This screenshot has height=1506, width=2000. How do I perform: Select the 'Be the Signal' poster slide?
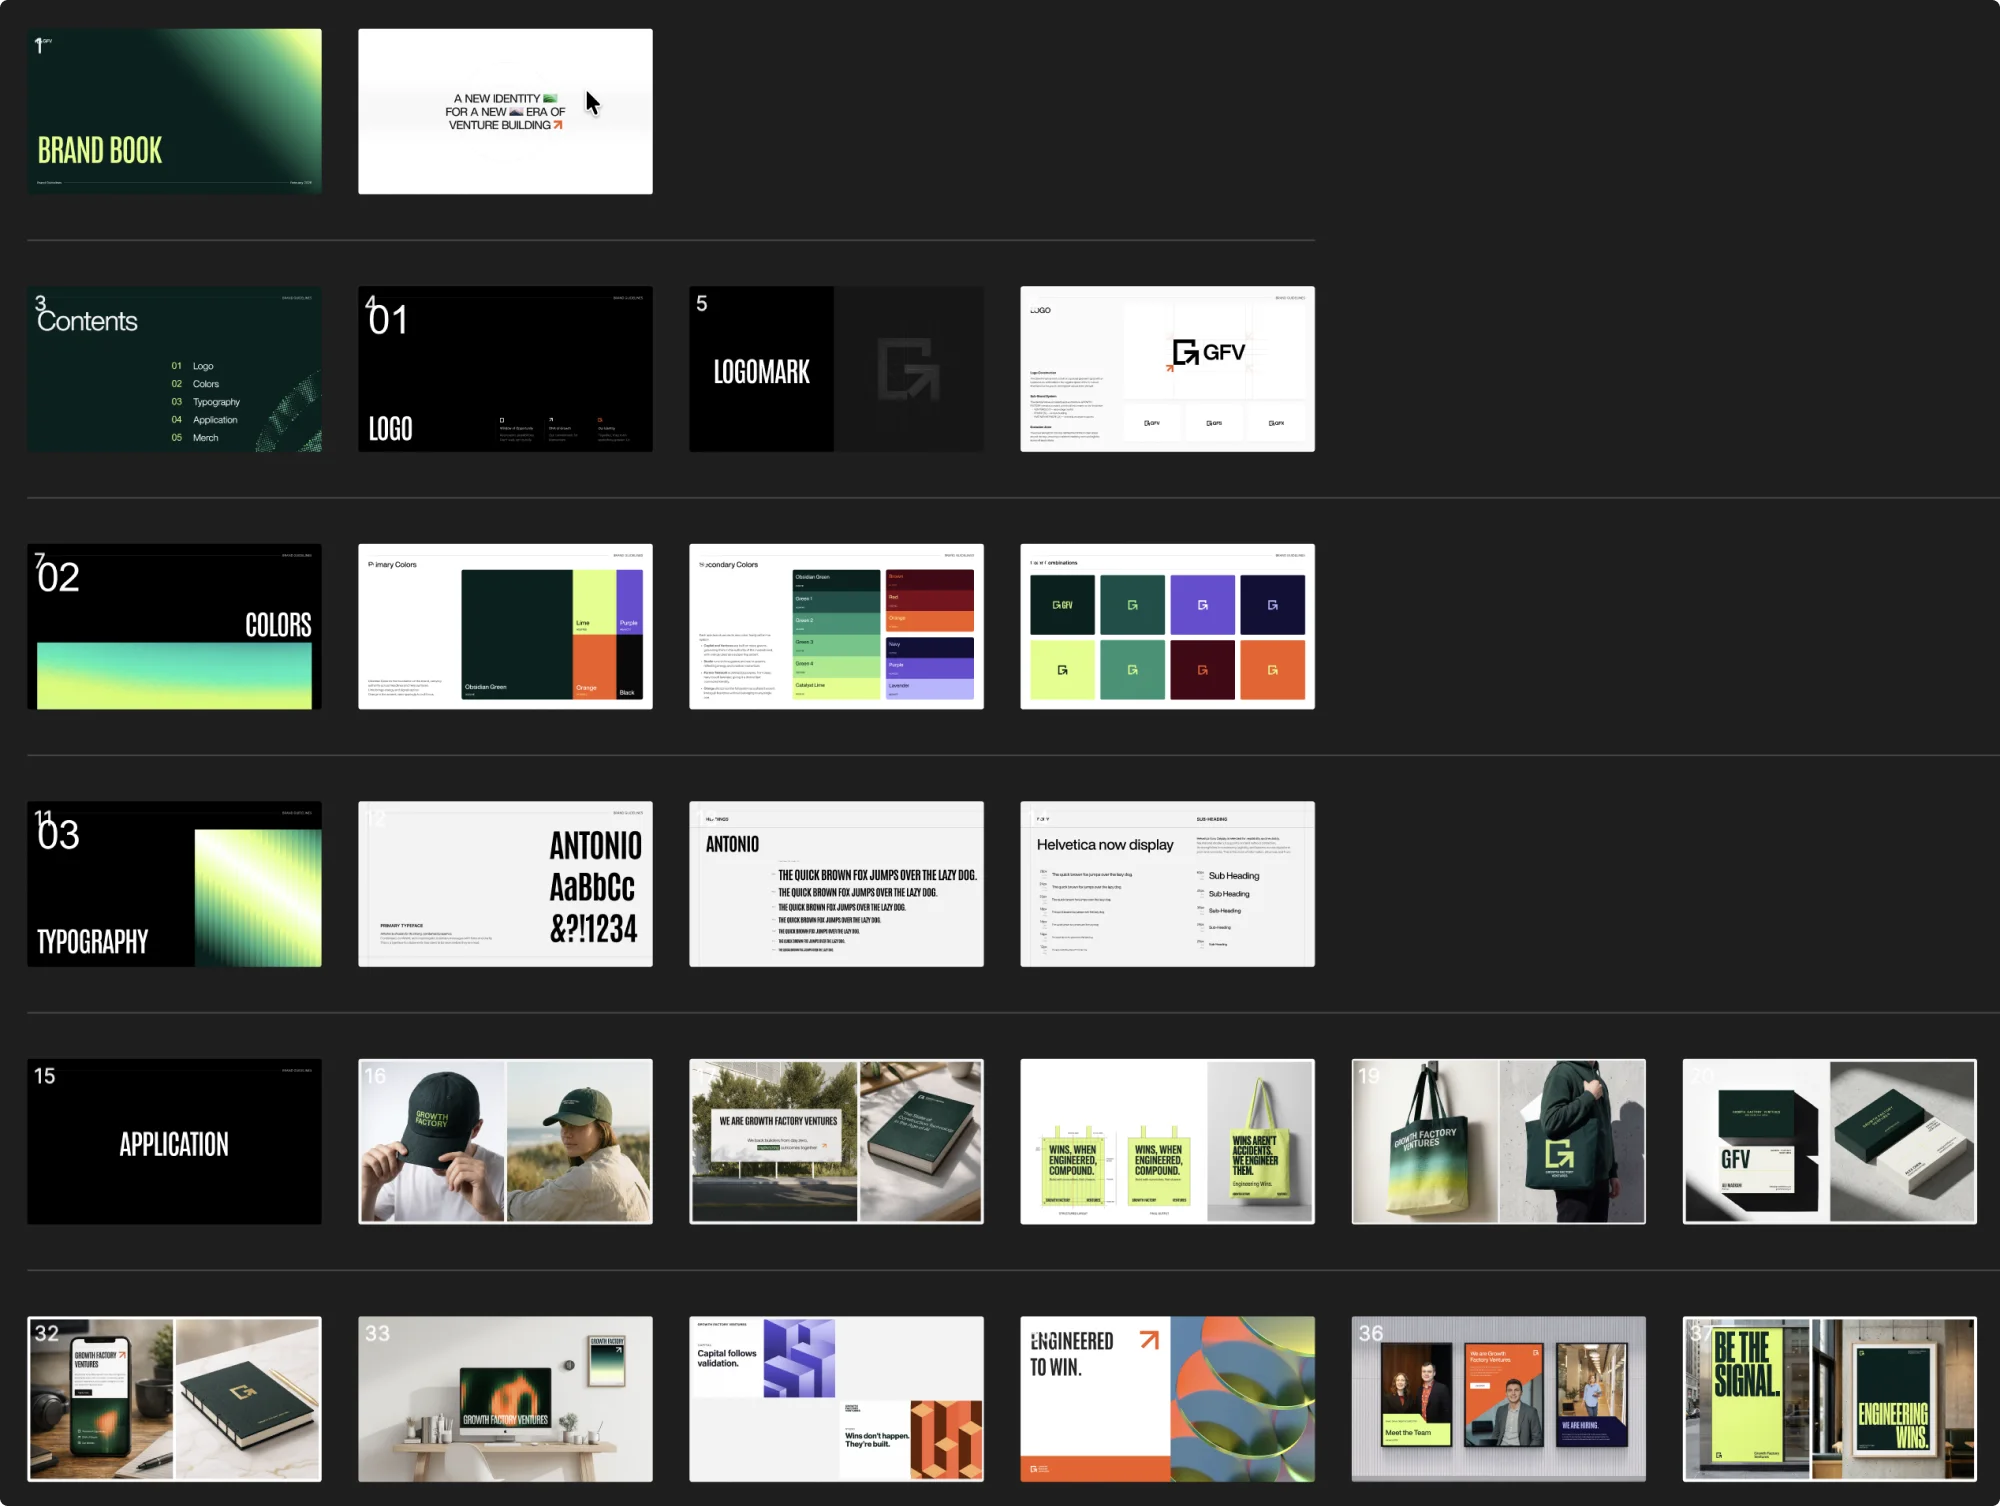click(x=1829, y=1399)
